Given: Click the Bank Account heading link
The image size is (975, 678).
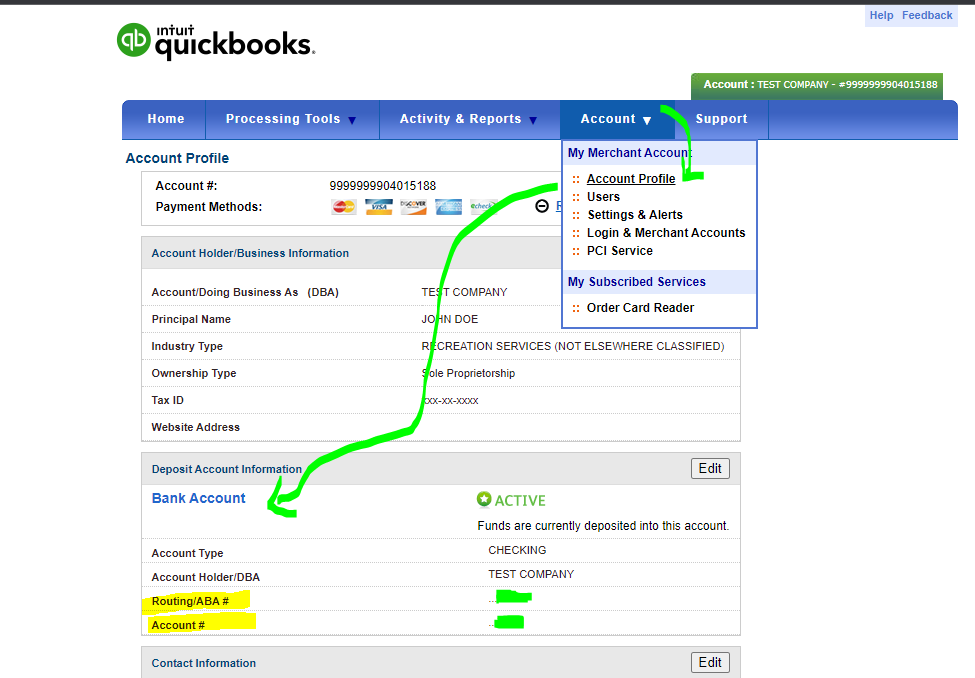Looking at the screenshot, I should click(x=198, y=498).
